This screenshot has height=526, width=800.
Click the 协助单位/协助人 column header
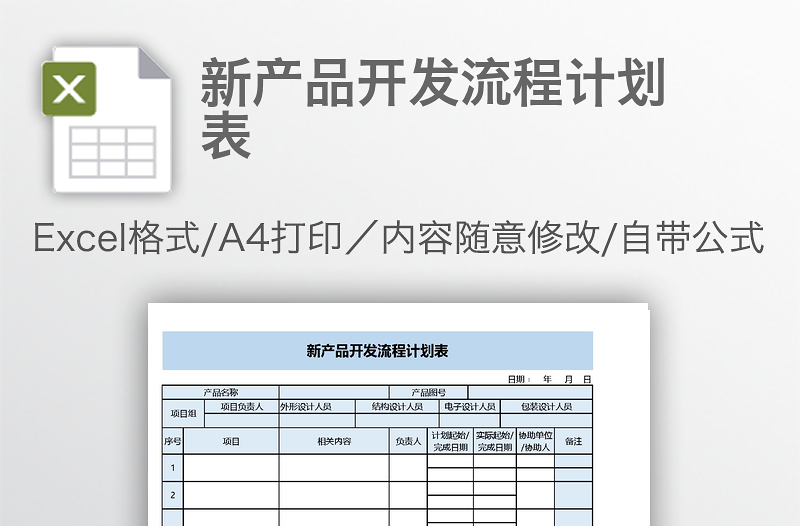(536, 441)
